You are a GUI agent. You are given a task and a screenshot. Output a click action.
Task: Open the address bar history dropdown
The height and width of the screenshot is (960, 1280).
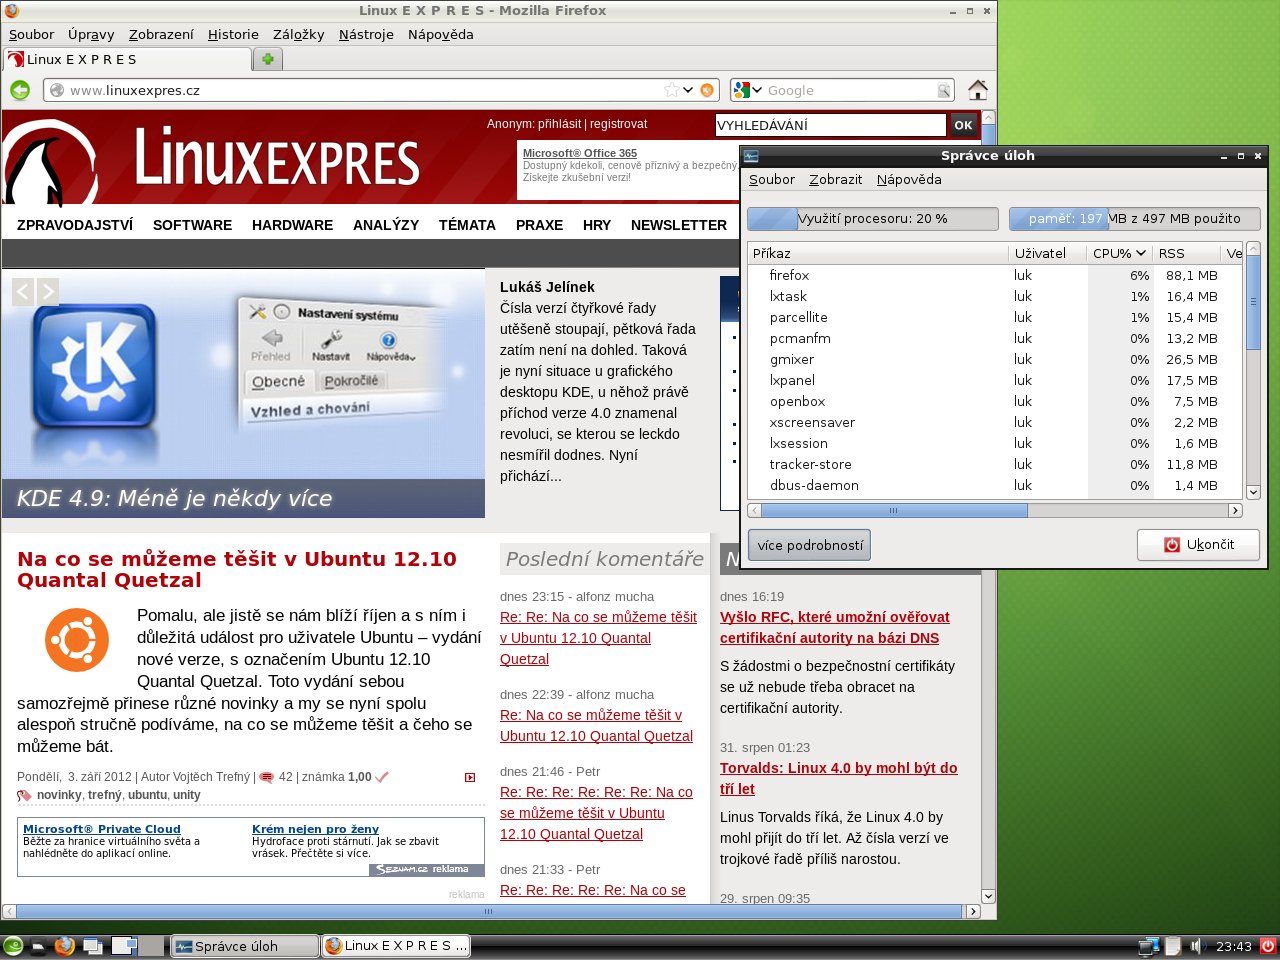(x=688, y=90)
